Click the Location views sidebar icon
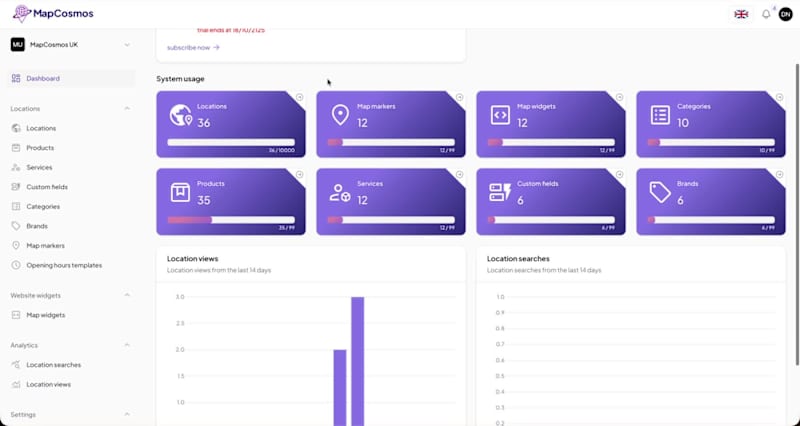 click(16, 384)
